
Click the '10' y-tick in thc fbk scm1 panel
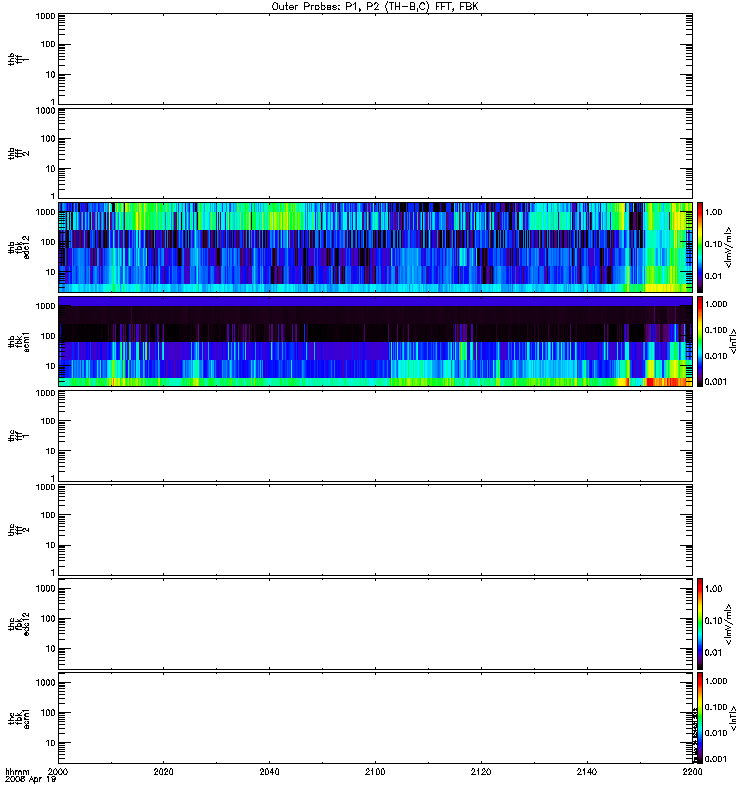50,743
